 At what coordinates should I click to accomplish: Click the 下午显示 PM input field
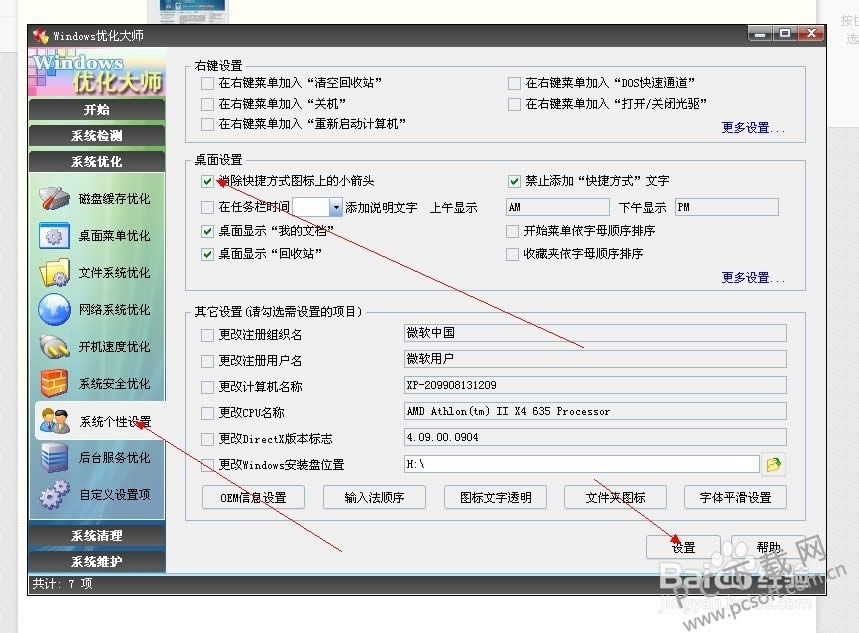(726, 207)
